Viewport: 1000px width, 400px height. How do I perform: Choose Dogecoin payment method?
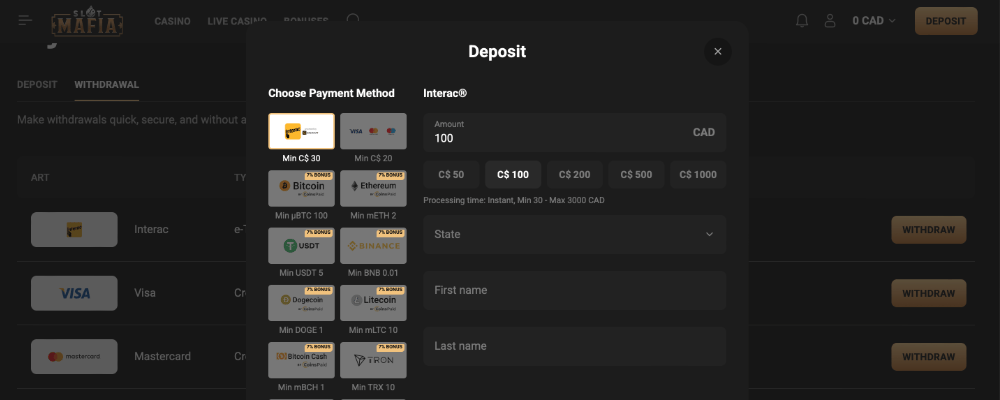point(302,303)
